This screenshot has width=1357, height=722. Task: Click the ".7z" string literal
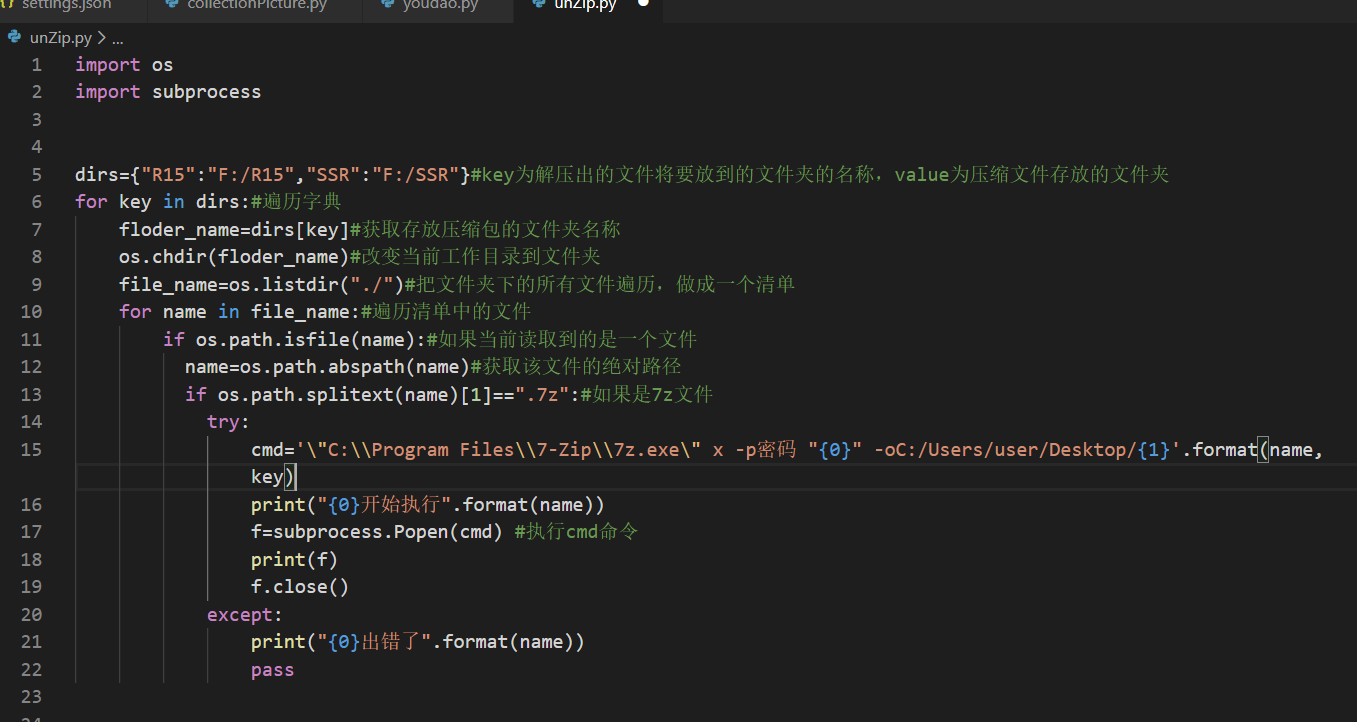542,395
